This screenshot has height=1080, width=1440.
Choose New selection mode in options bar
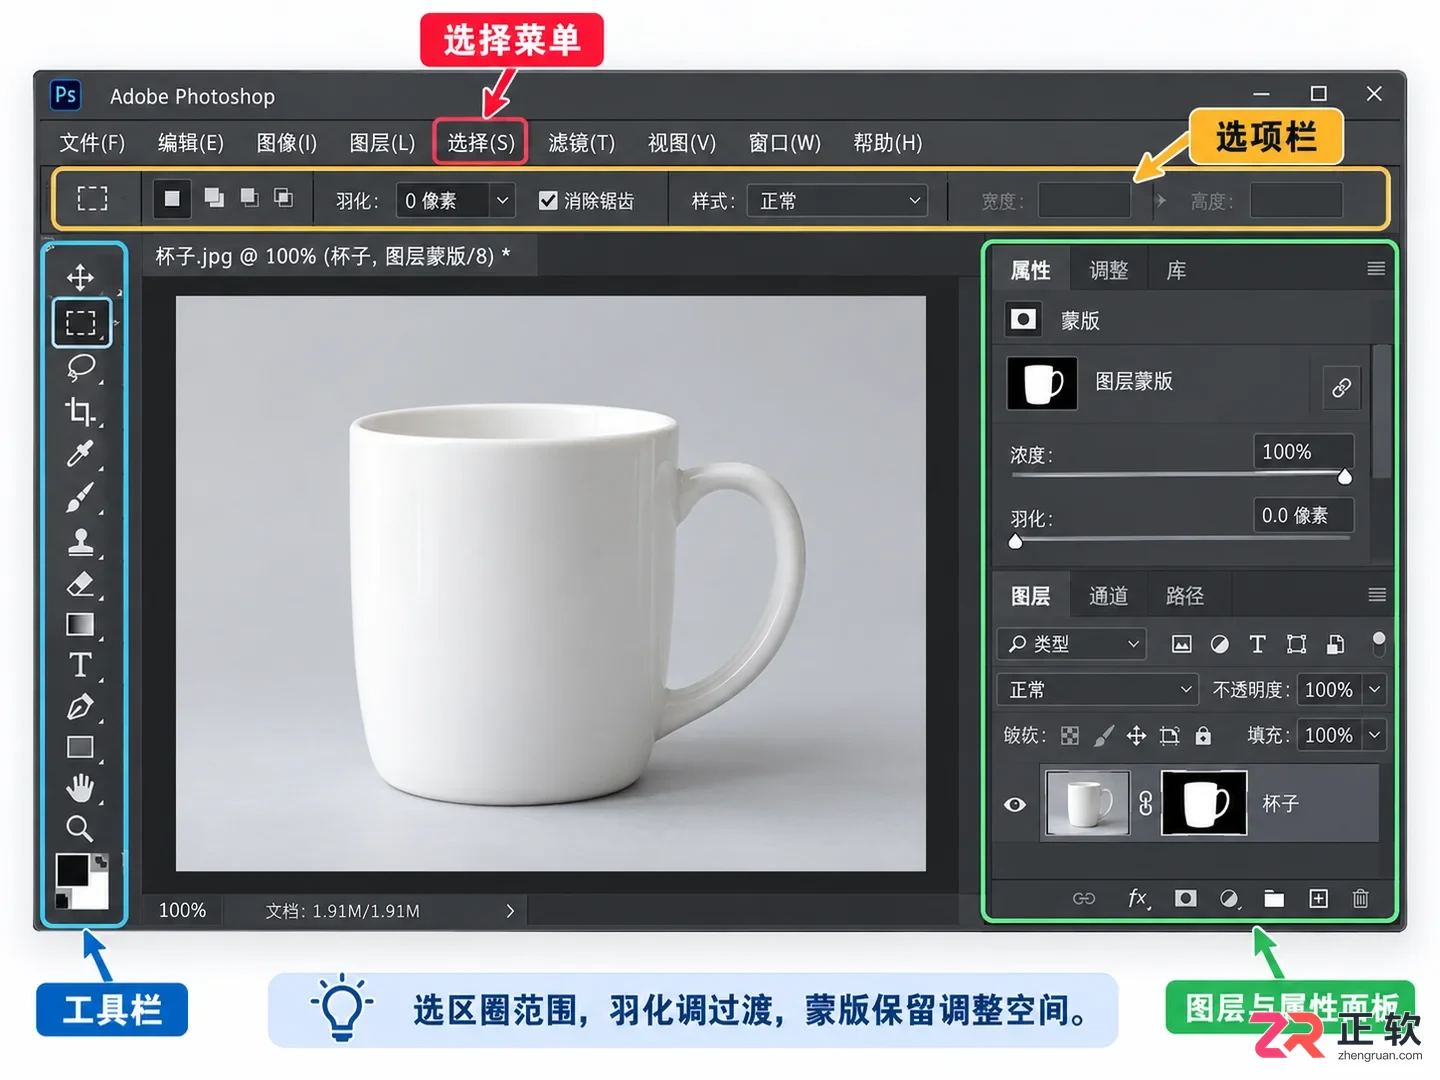click(172, 198)
